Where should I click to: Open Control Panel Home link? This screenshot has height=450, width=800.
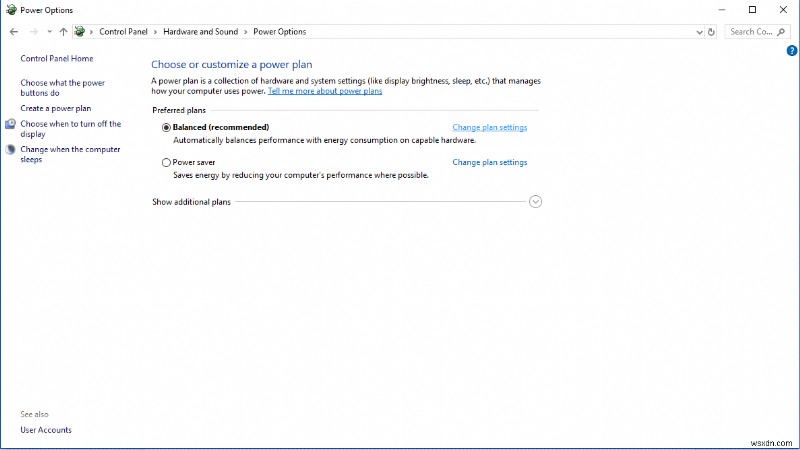(x=57, y=59)
